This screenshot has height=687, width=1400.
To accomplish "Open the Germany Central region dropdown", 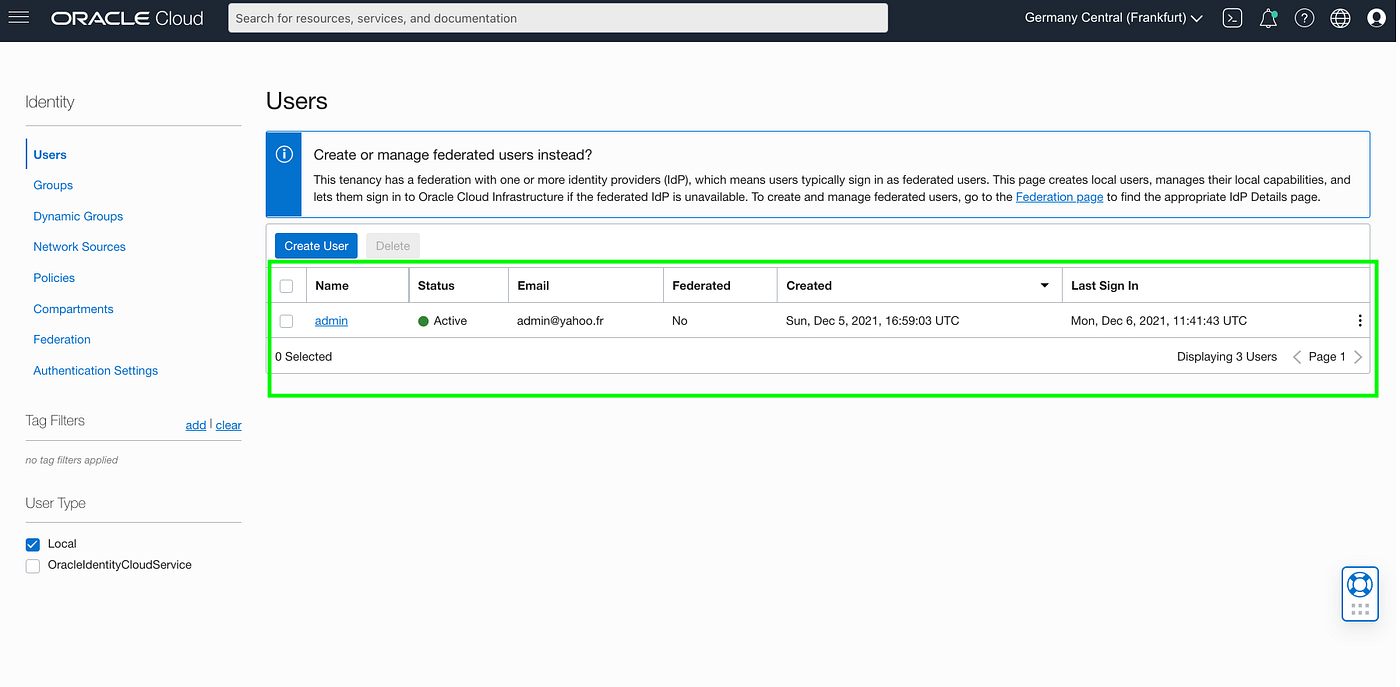I will 1112,17.
